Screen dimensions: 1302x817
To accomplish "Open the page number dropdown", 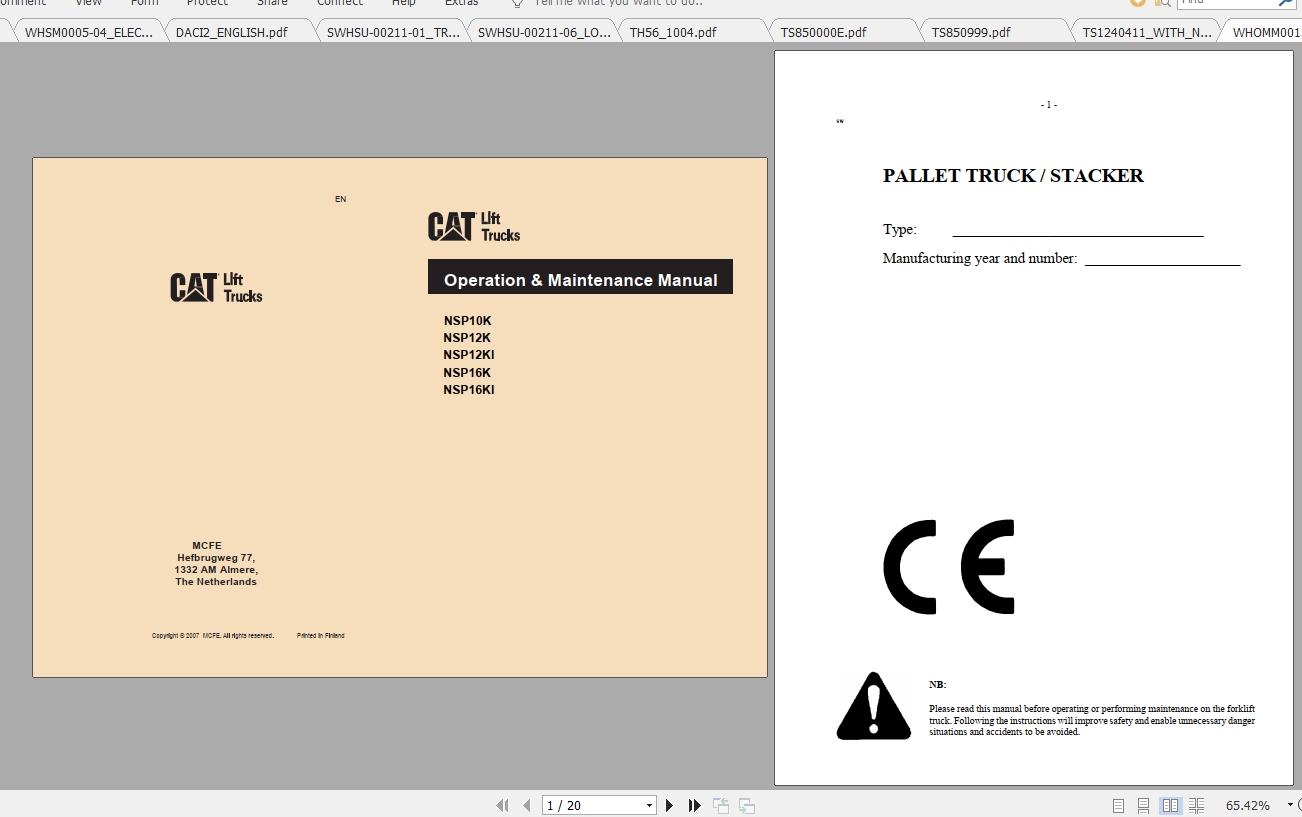I will 650,805.
